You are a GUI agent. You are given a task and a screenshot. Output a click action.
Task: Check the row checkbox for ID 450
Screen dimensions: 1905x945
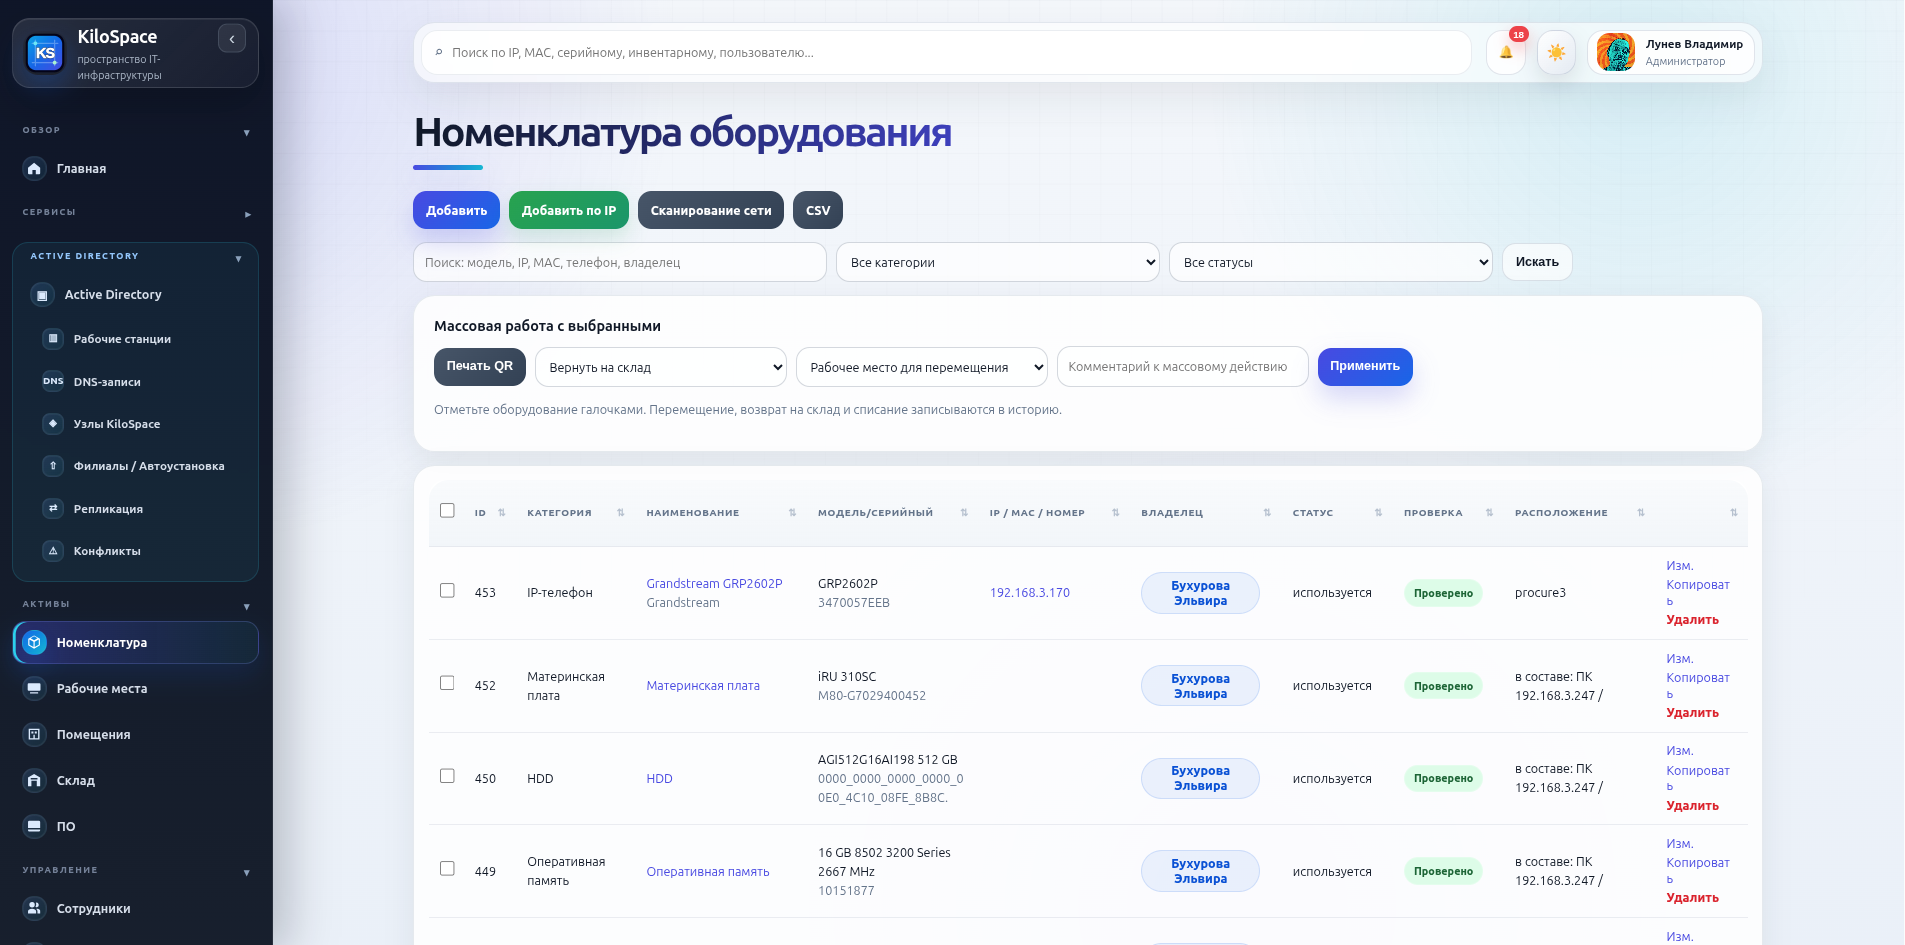click(447, 776)
